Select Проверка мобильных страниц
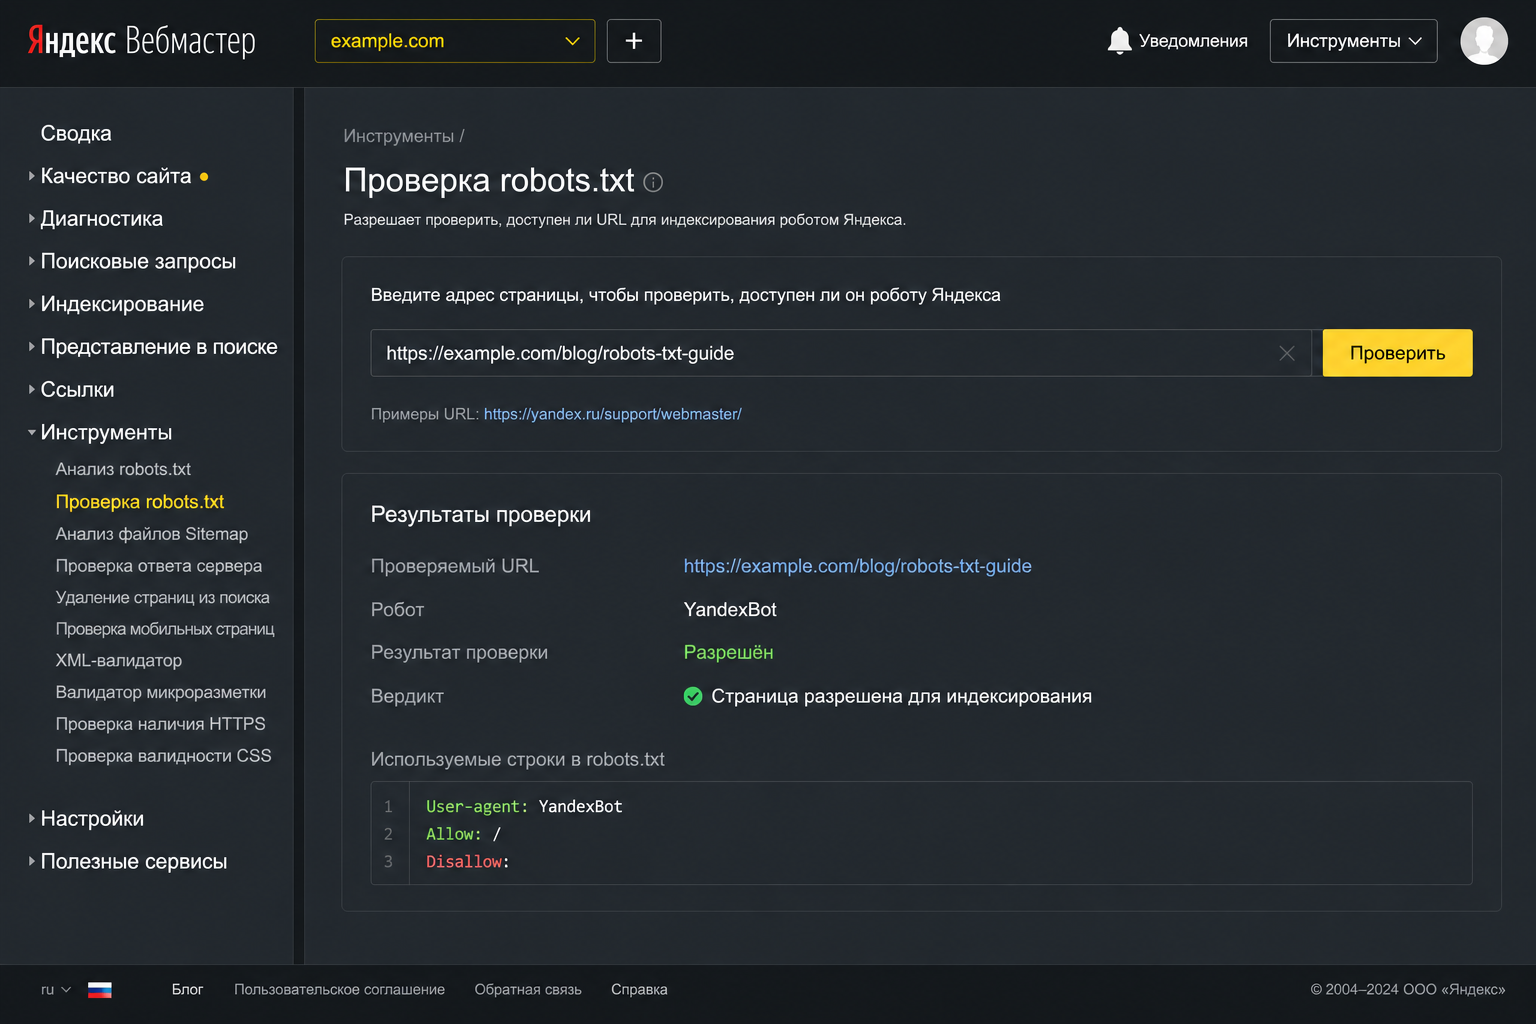Viewport: 1536px width, 1024px height. pyautogui.click(x=165, y=629)
